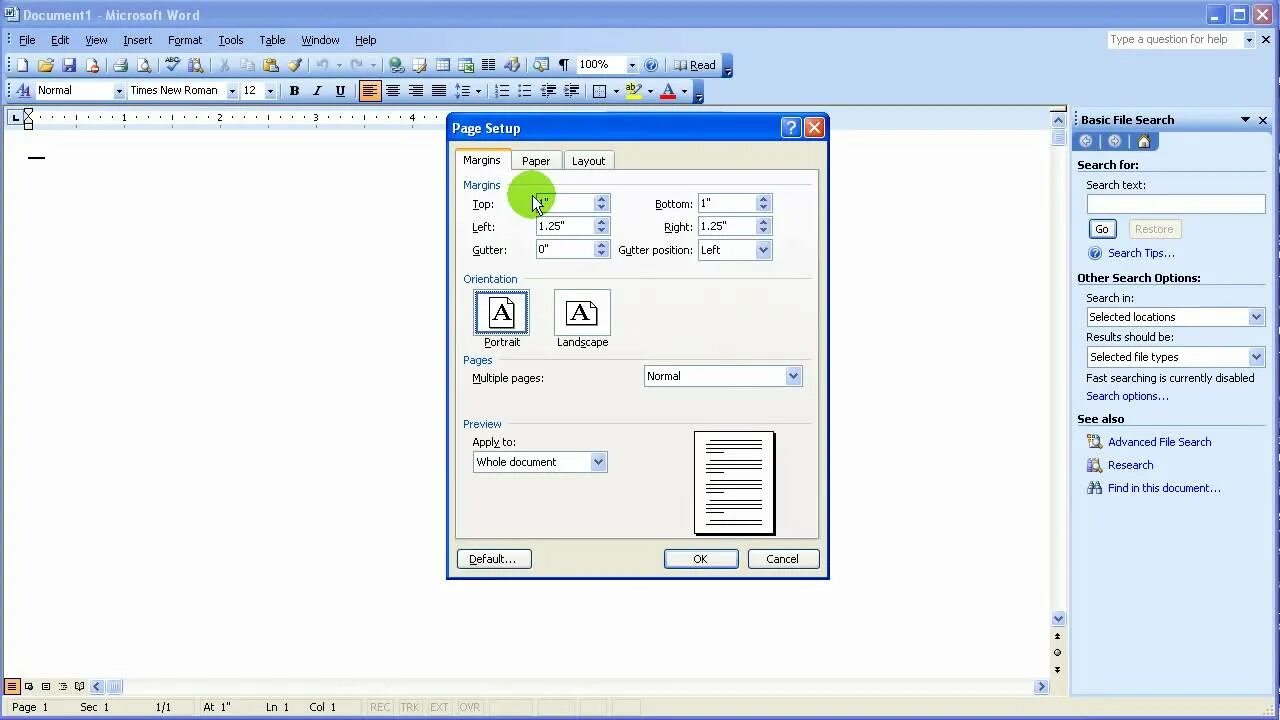Click the Insert Table icon
This screenshot has height=720, width=1280.
442,65
